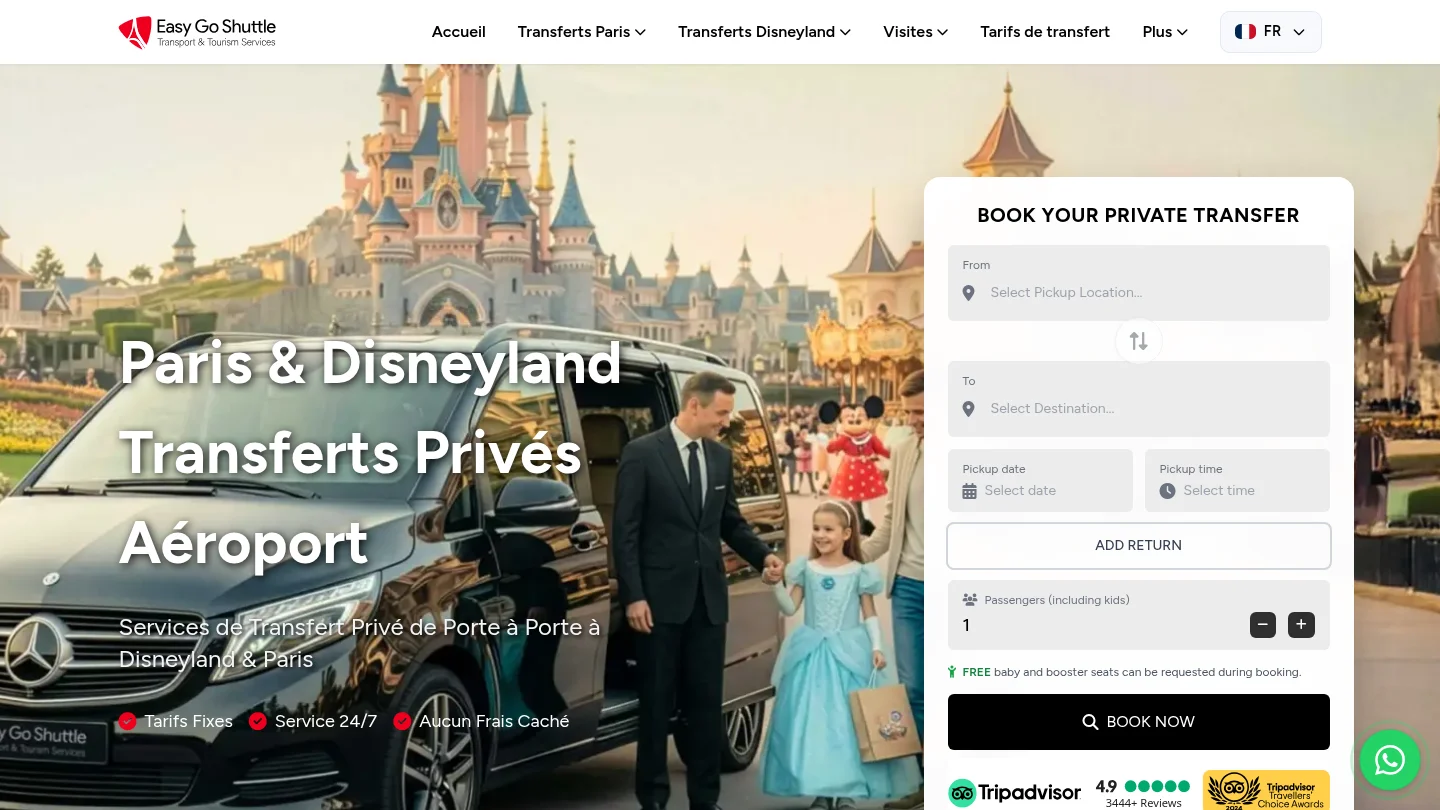Open the Visites dropdown menu
Image resolution: width=1440 pixels, height=810 pixels.
click(916, 32)
